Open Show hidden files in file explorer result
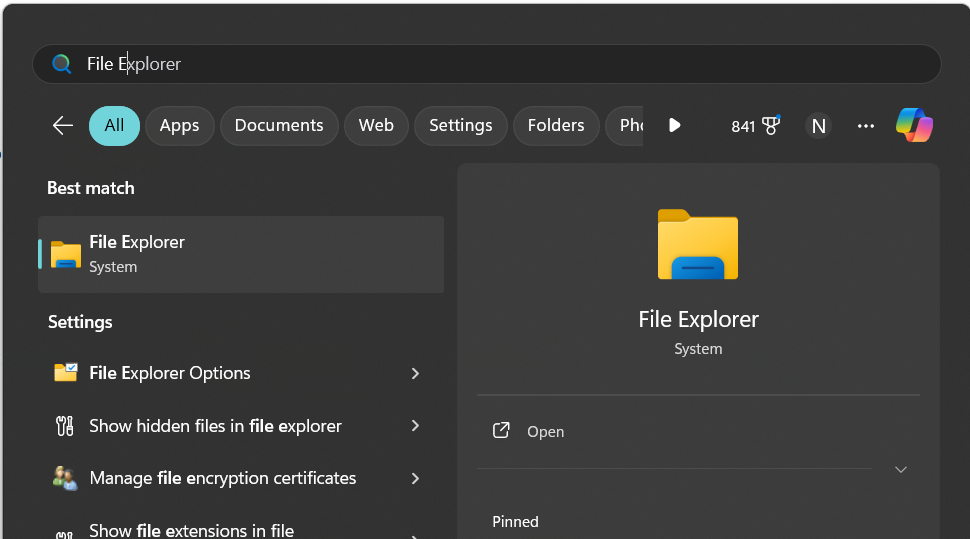 pyautogui.click(x=241, y=426)
